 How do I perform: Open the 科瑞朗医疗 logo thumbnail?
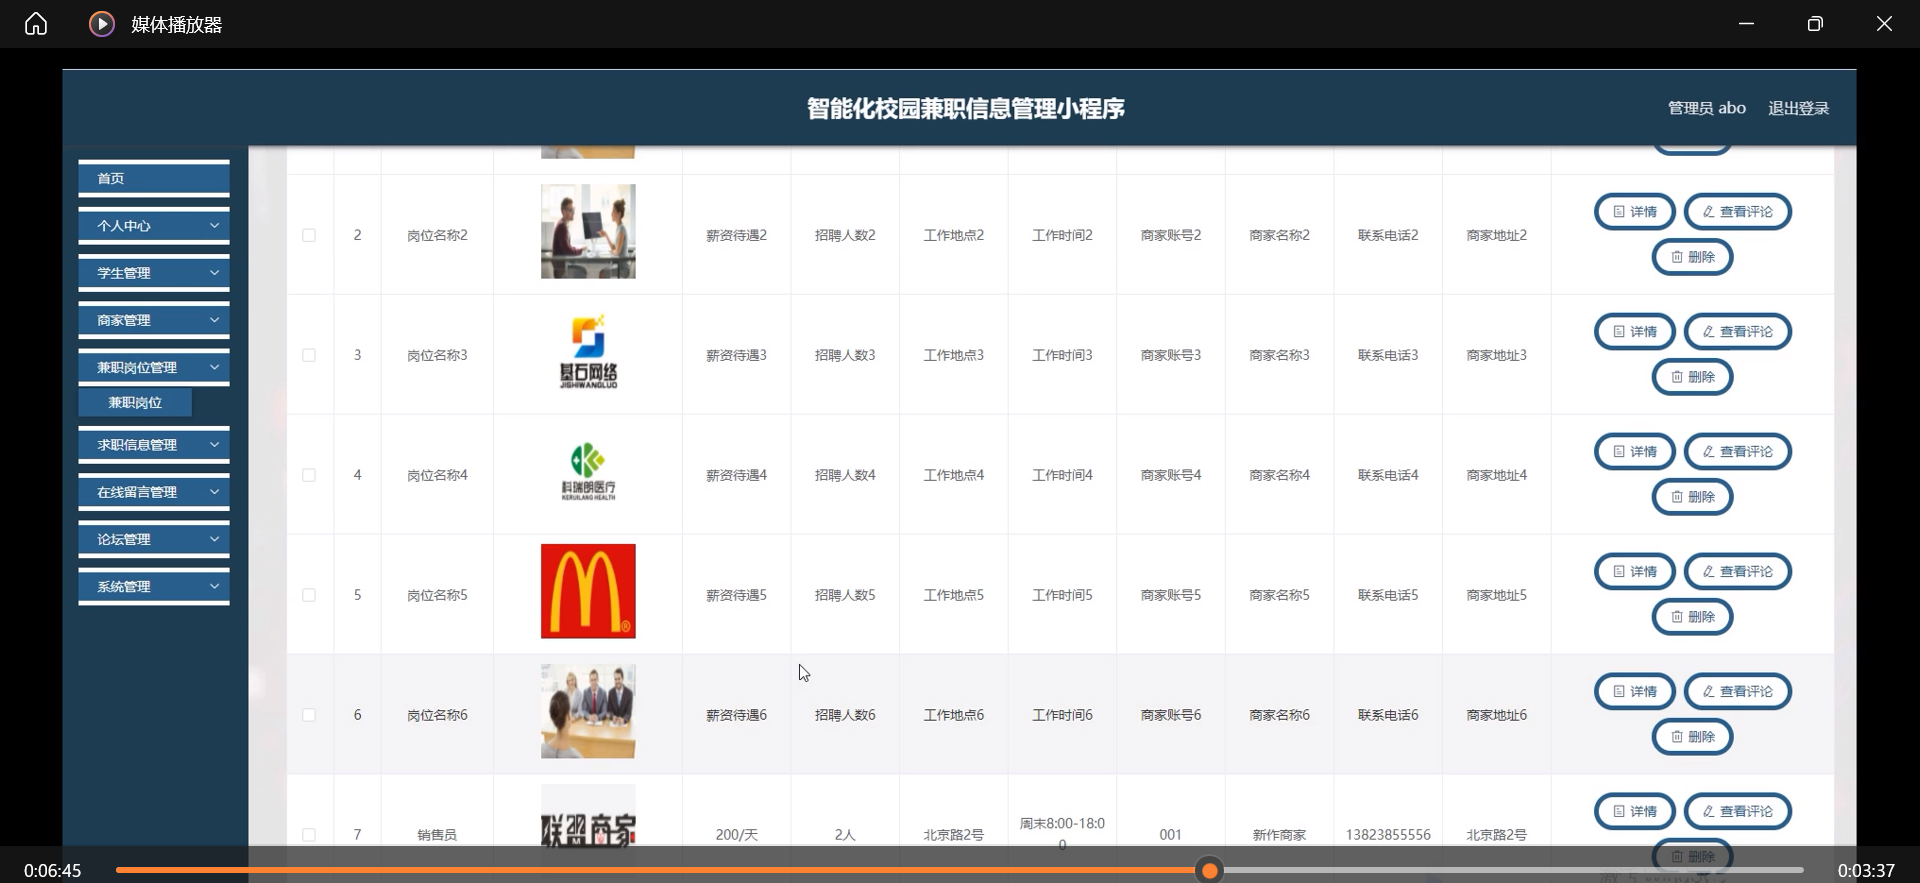pyautogui.click(x=588, y=471)
